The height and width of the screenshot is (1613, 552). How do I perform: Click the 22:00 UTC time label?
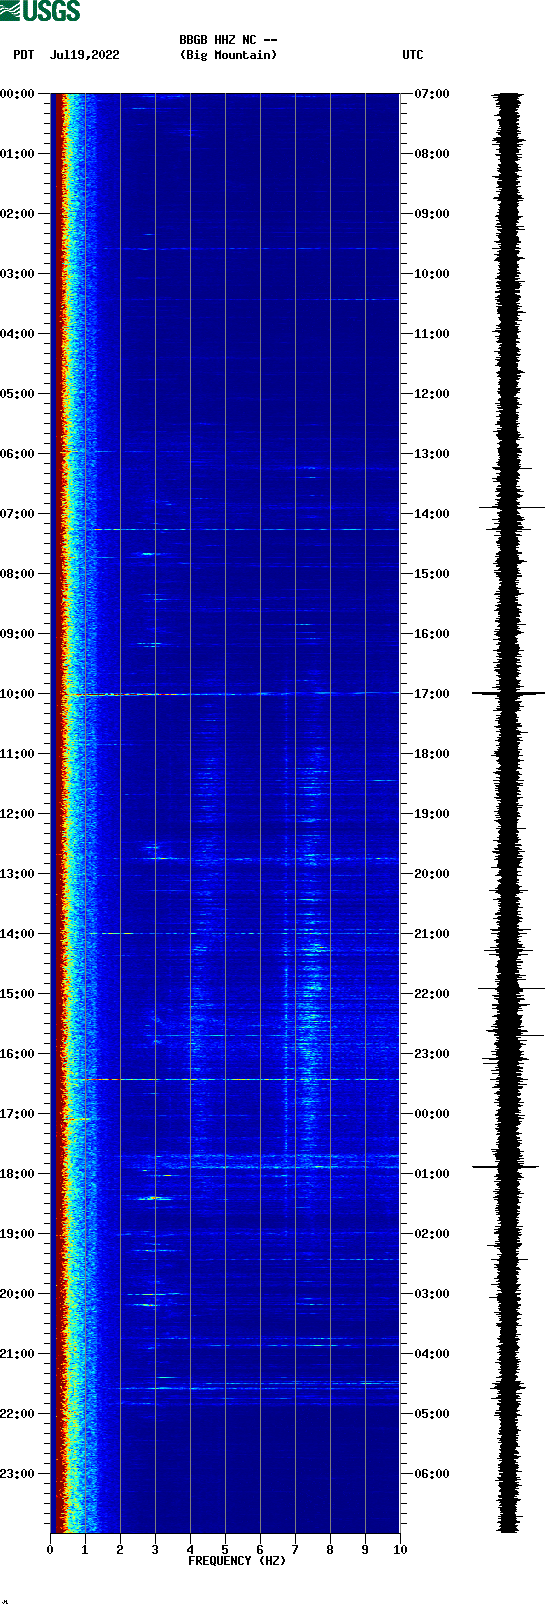[432, 994]
